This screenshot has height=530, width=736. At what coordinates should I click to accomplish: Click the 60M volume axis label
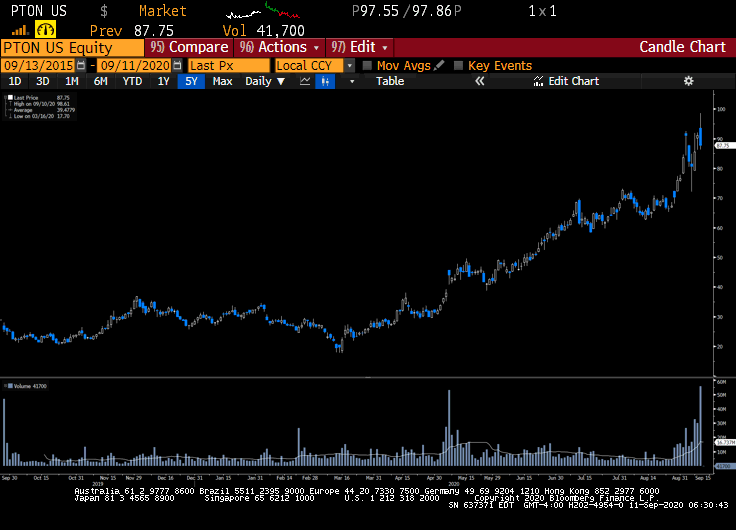click(x=721, y=382)
